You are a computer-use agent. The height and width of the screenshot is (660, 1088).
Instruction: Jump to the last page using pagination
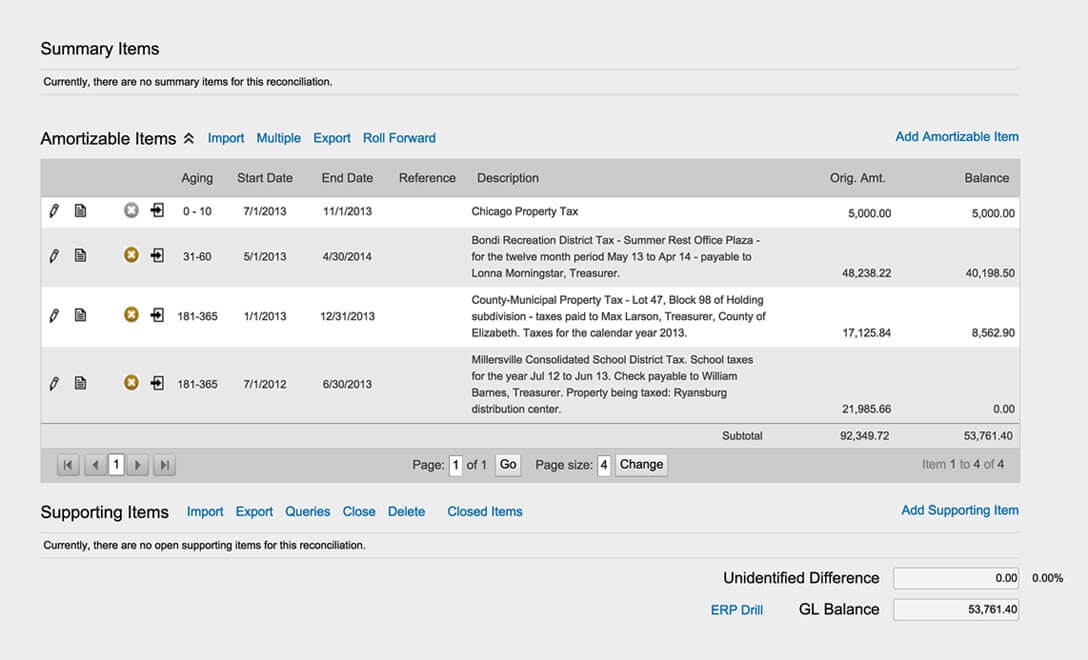[x=164, y=464]
